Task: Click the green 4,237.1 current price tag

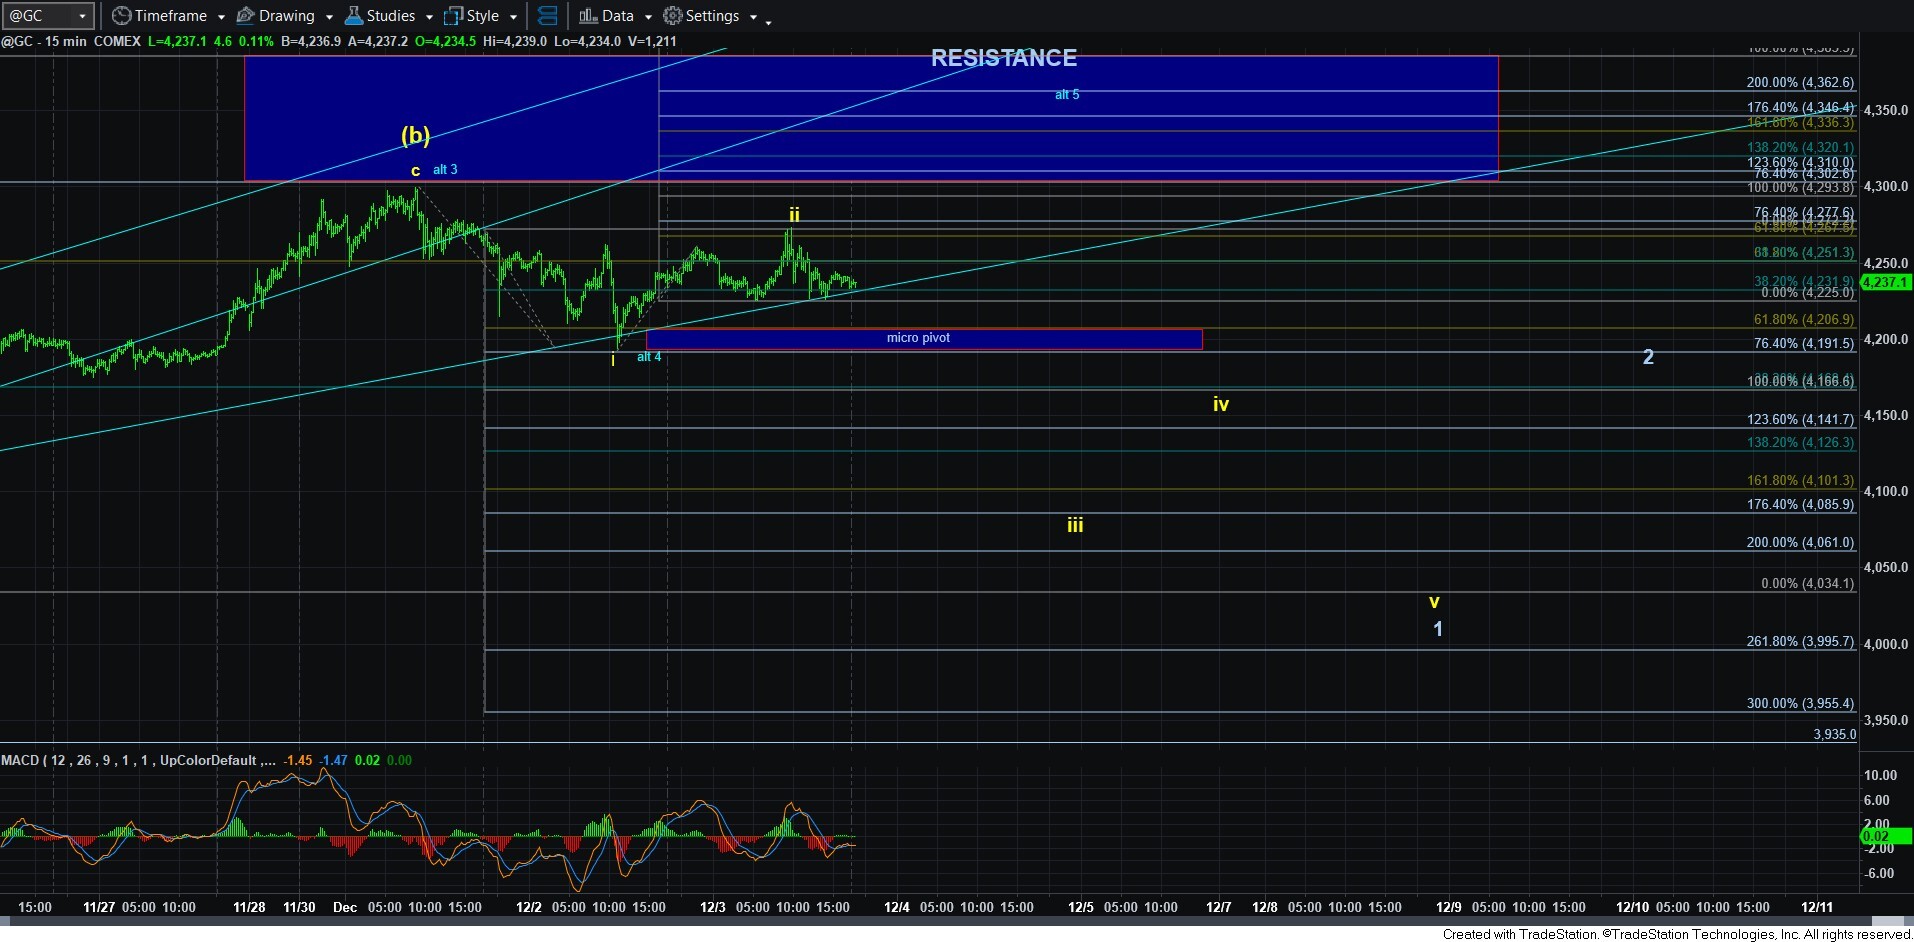Action: [x=1884, y=282]
